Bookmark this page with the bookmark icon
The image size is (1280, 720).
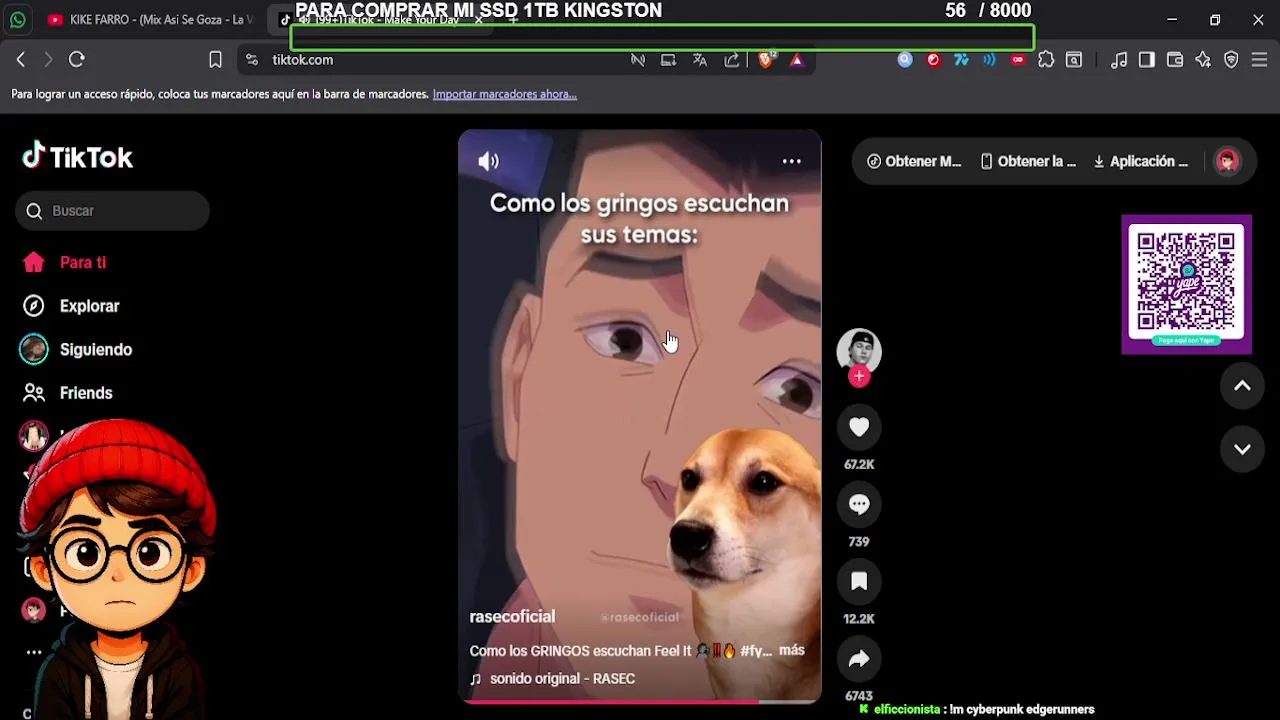pos(215,60)
